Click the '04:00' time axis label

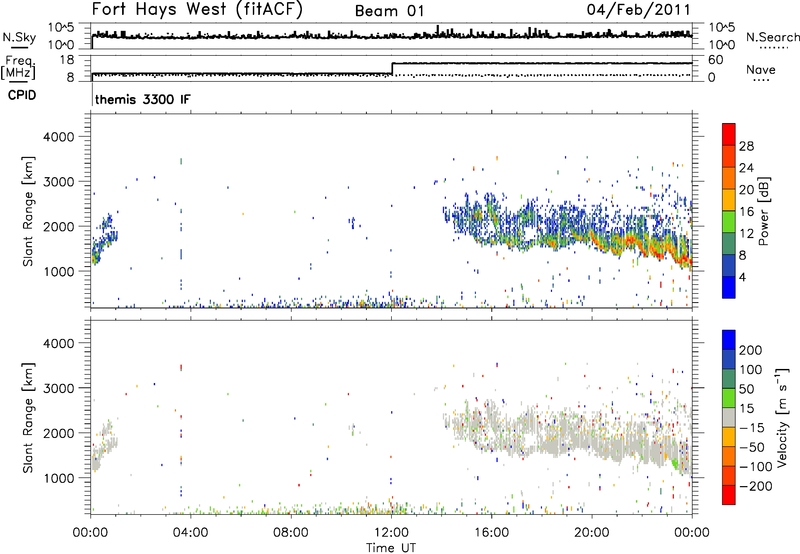pyautogui.click(x=190, y=533)
